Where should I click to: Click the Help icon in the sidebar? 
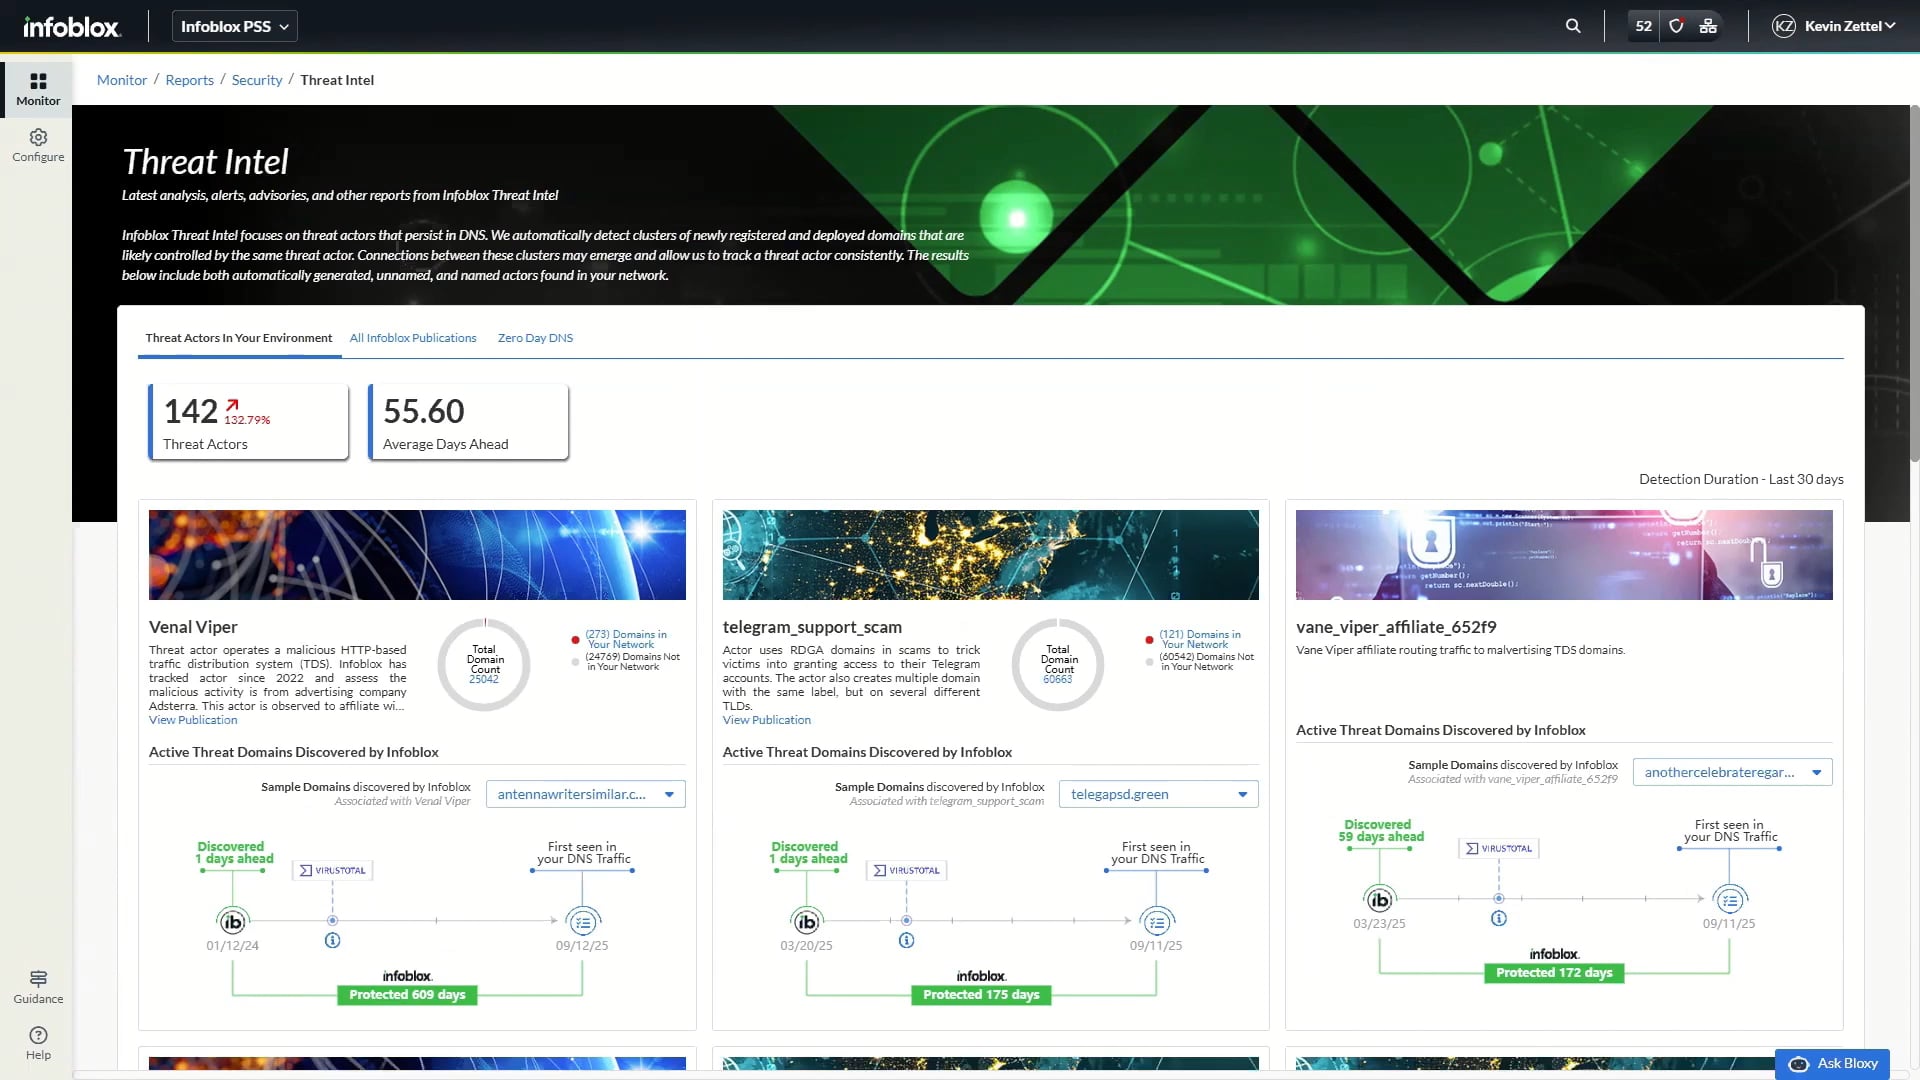[37, 1040]
